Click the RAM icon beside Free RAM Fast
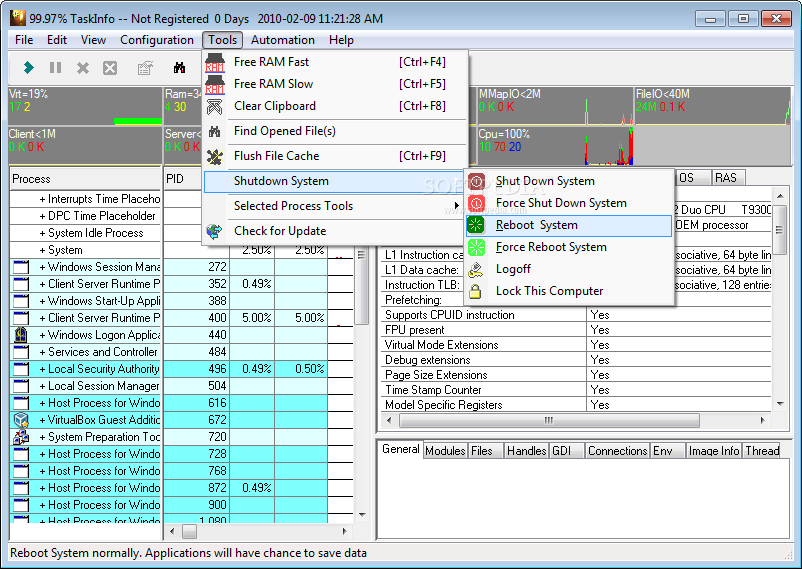 coord(215,62)
